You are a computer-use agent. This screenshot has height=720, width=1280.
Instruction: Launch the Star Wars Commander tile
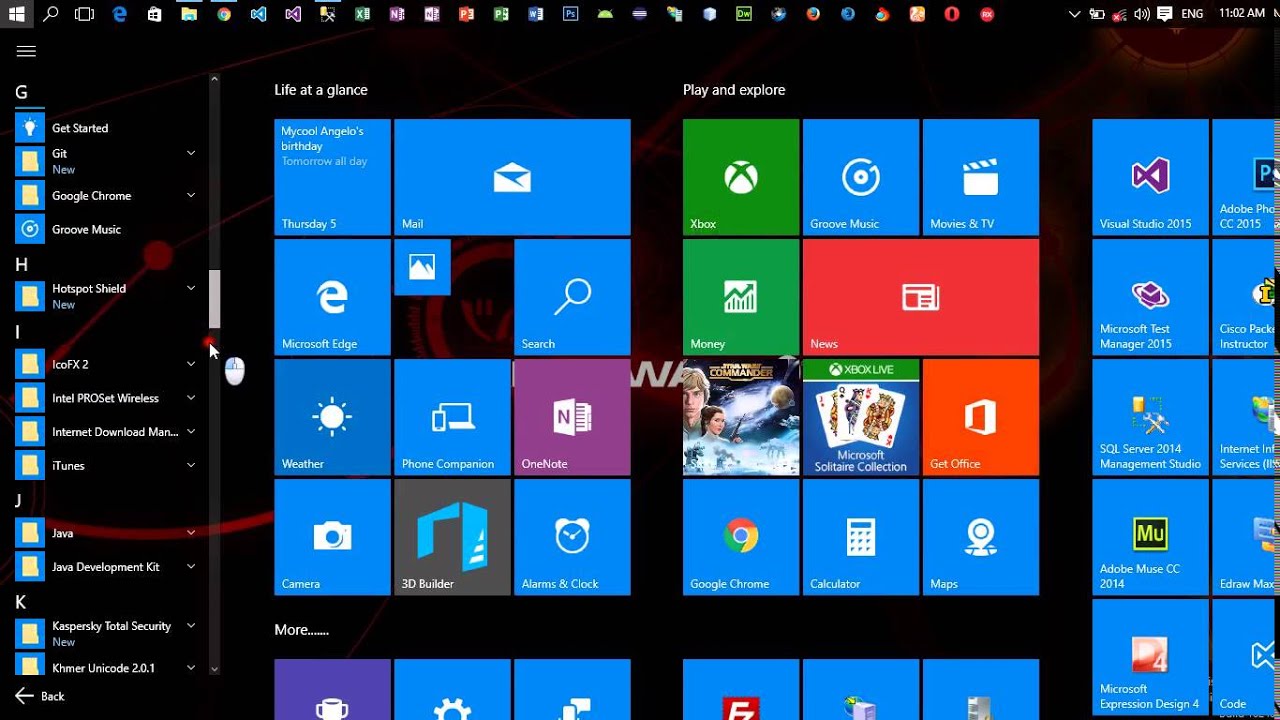(741, 417)
